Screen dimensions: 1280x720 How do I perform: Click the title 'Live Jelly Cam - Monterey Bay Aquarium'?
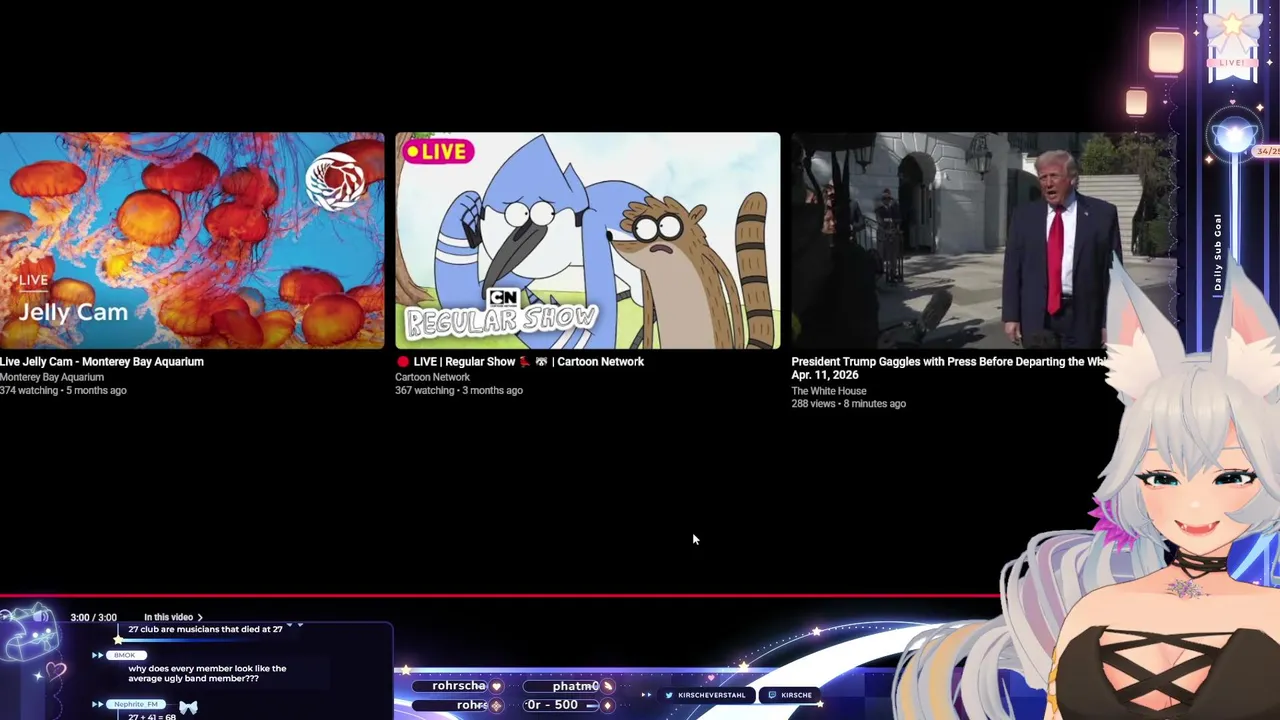102,361
